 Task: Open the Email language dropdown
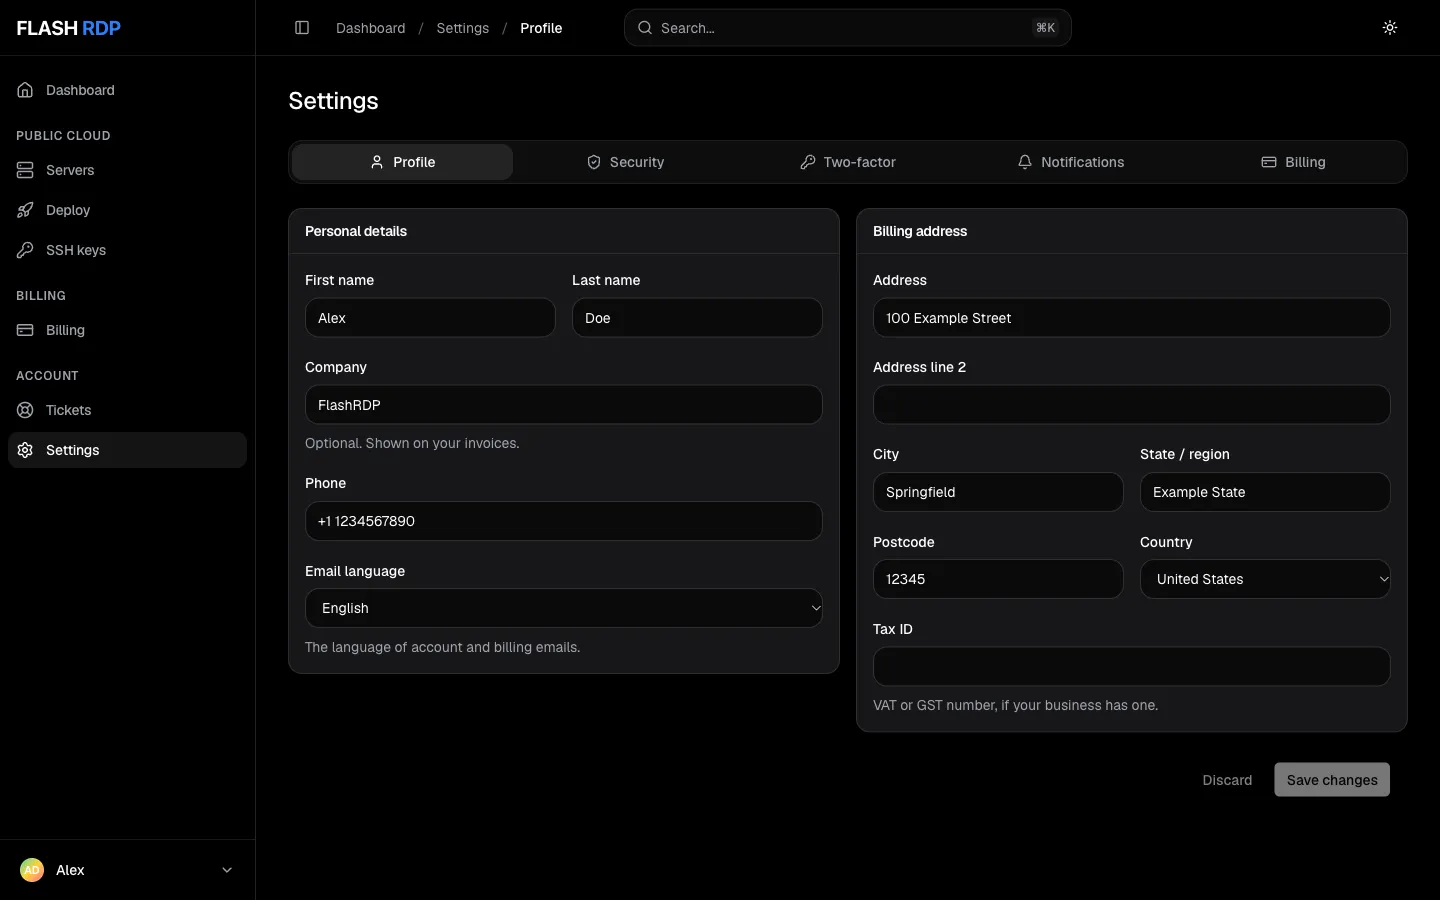click(564, 608)
